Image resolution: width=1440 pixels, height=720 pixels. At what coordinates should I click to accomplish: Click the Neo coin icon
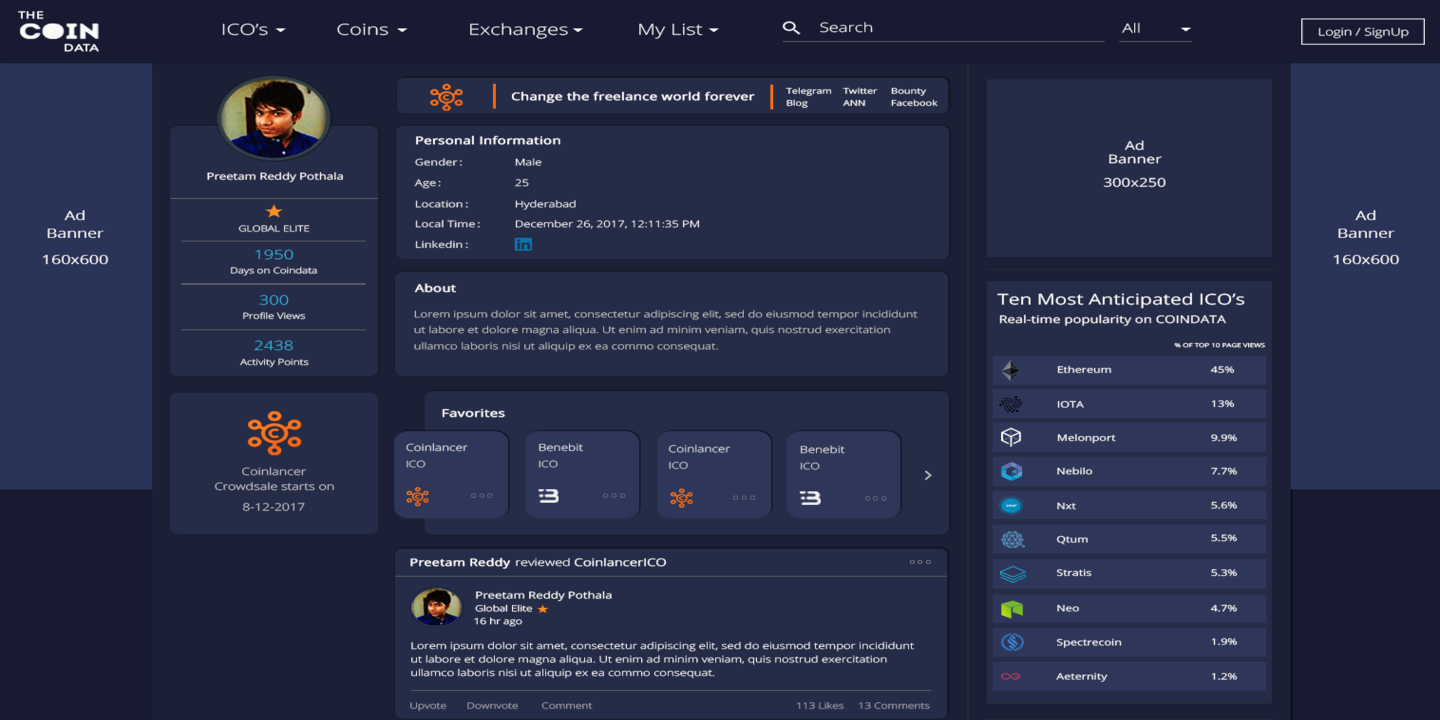point(1012,608)
